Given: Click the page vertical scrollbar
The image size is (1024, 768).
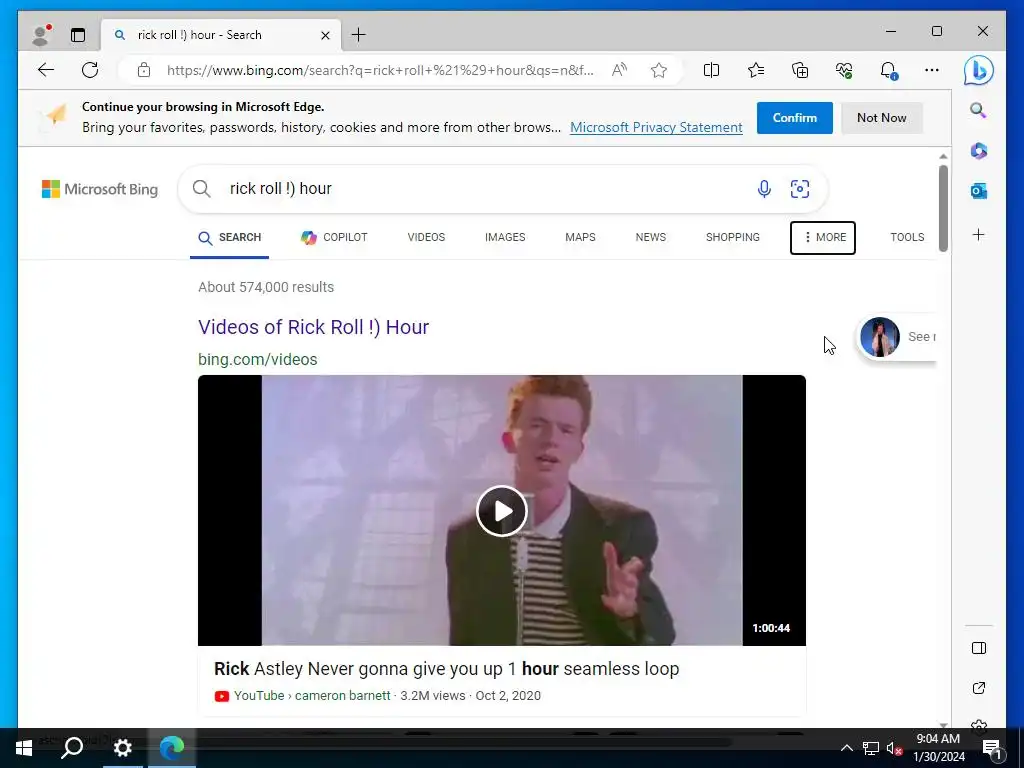Looking at the screenshot, I should click(x=943, y=208).
